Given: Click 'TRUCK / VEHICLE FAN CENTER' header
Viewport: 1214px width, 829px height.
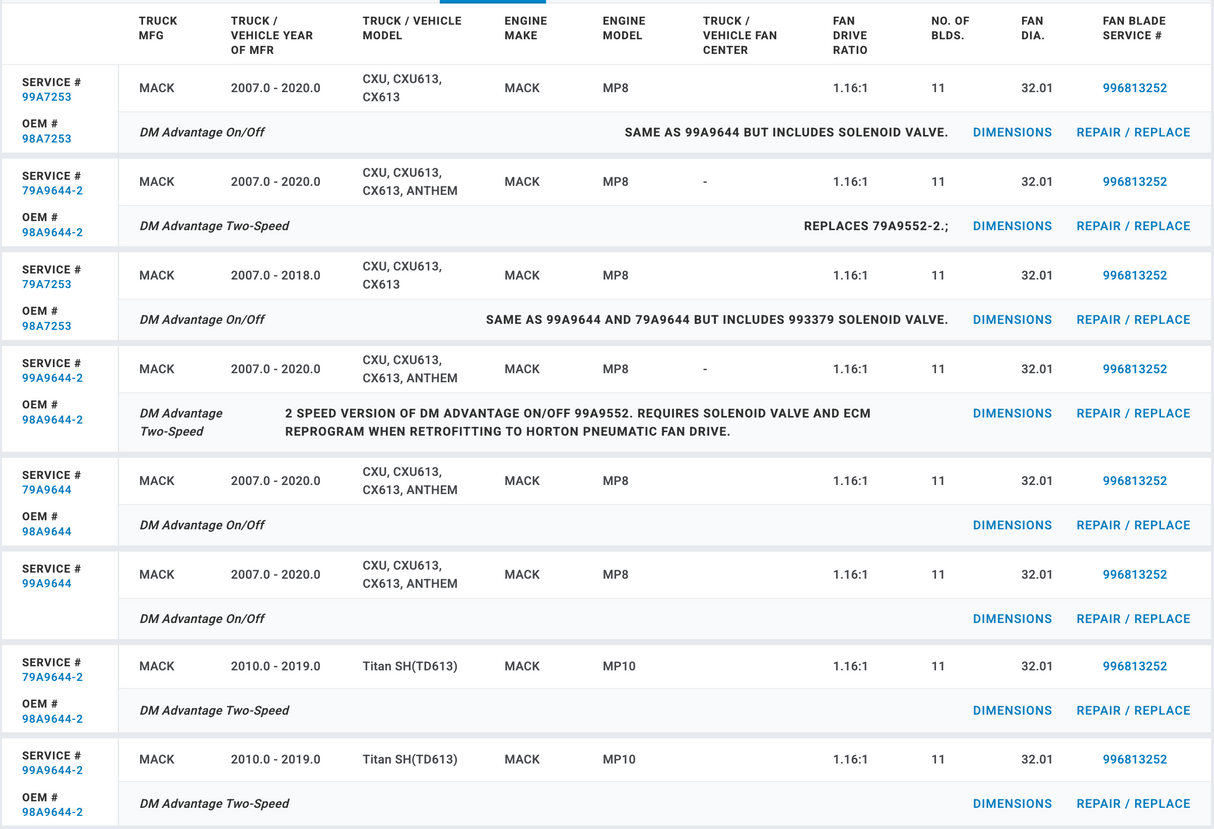Looking at the screenshot, I should tap(740, 35).
